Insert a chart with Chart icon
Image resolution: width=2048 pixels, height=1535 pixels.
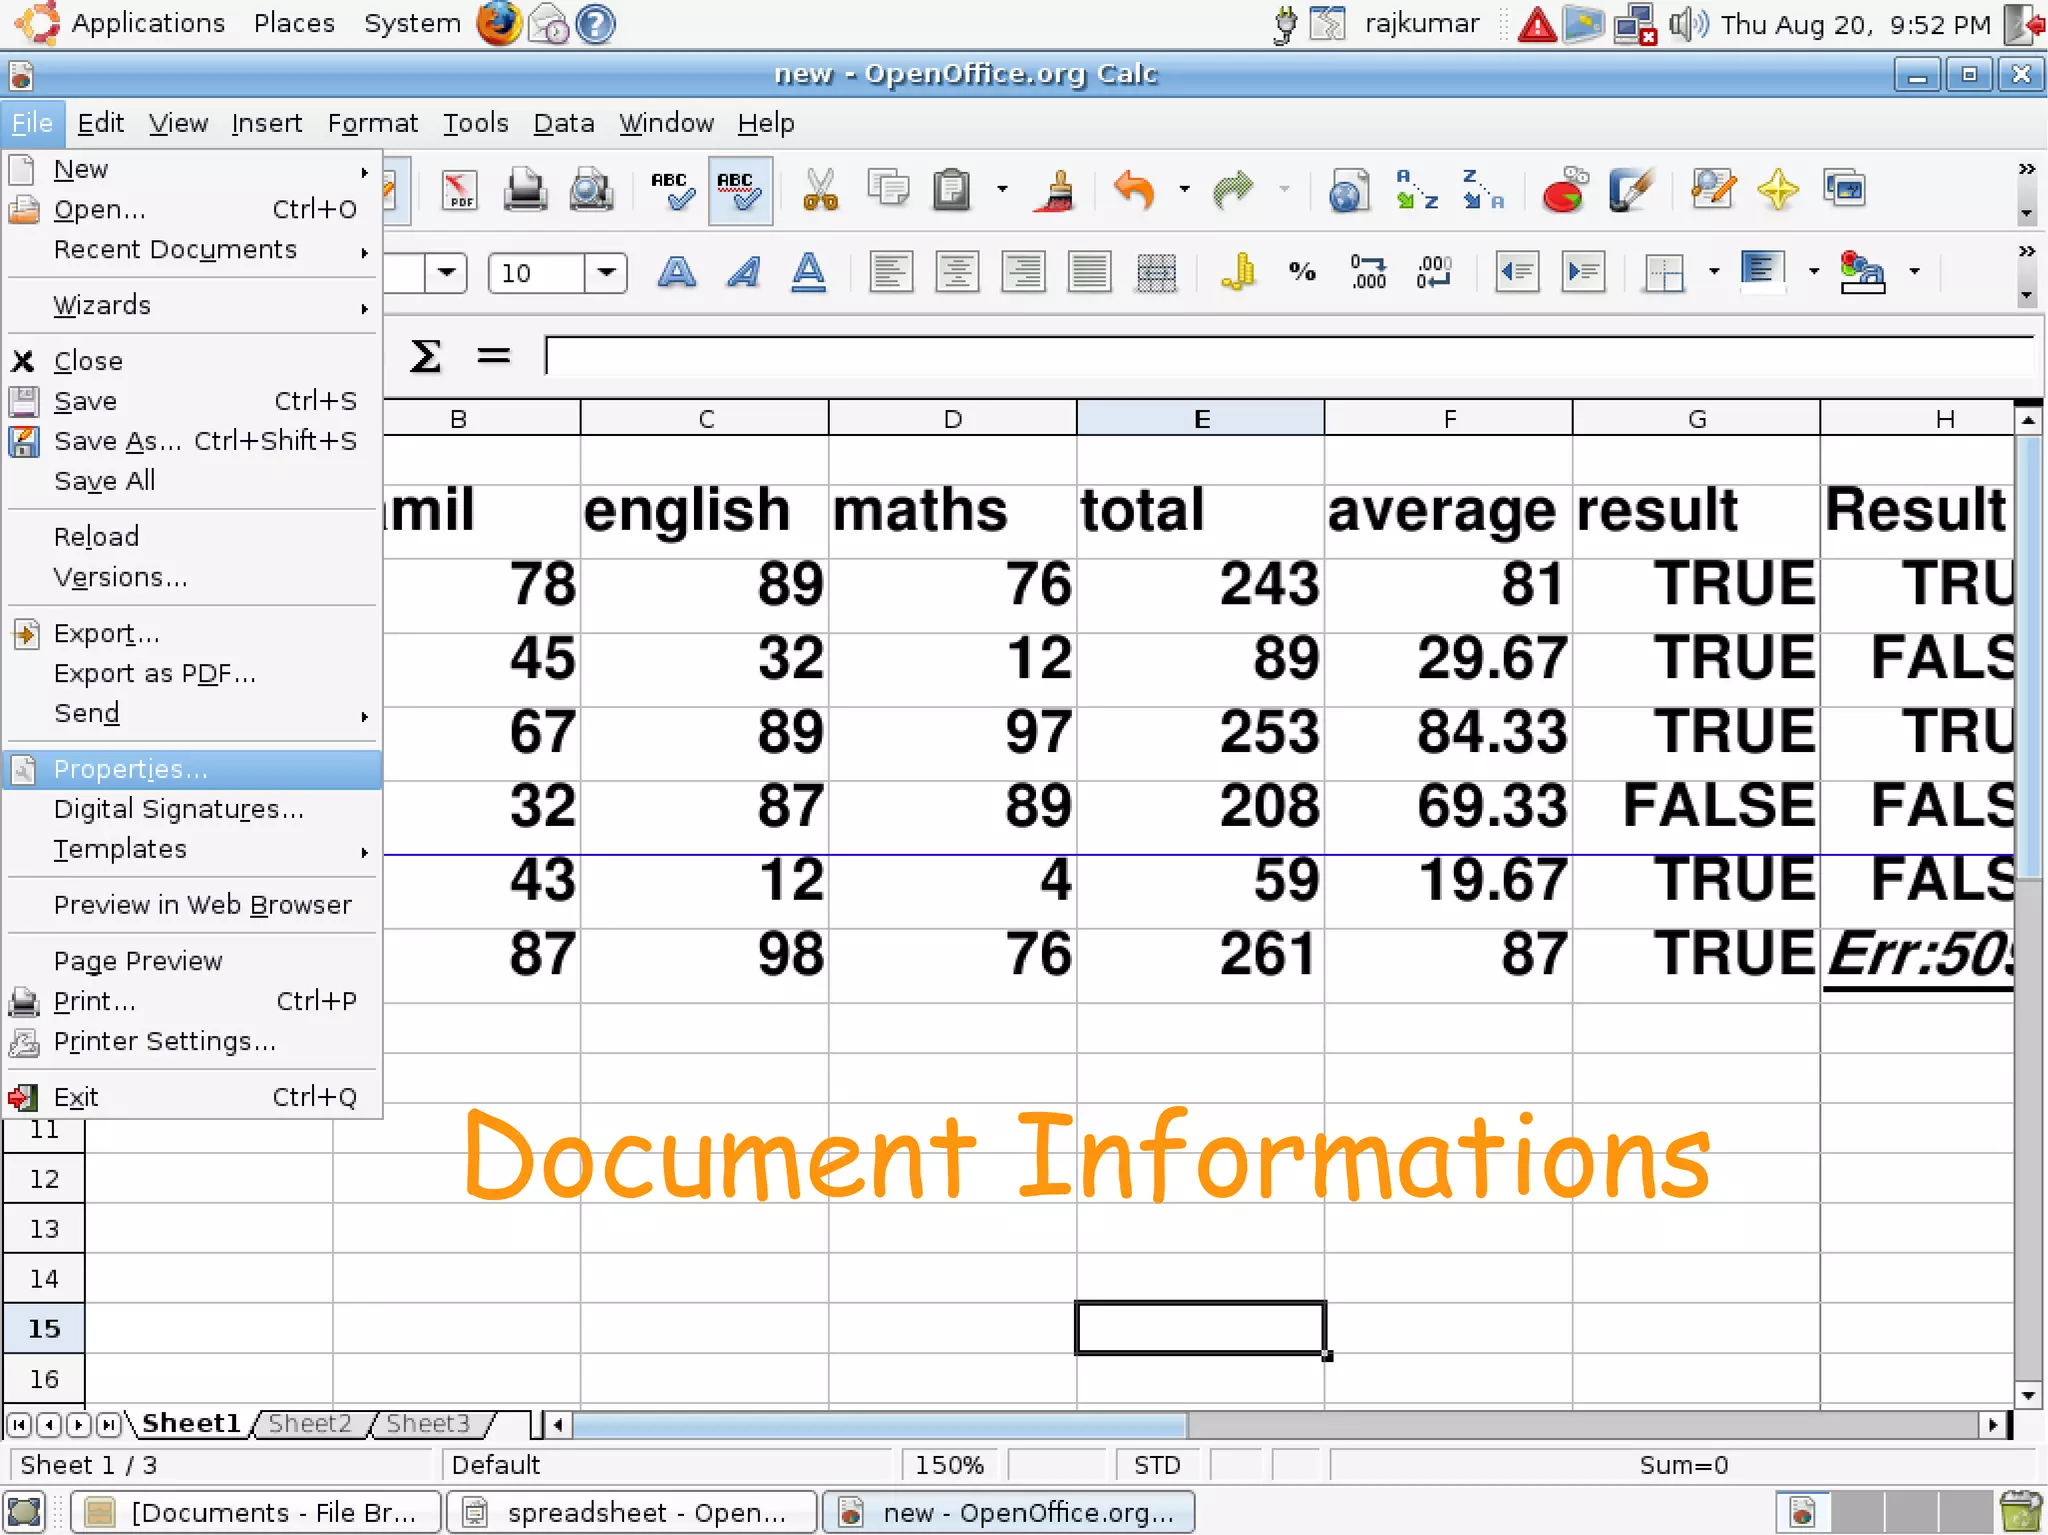pos(1564,190)
